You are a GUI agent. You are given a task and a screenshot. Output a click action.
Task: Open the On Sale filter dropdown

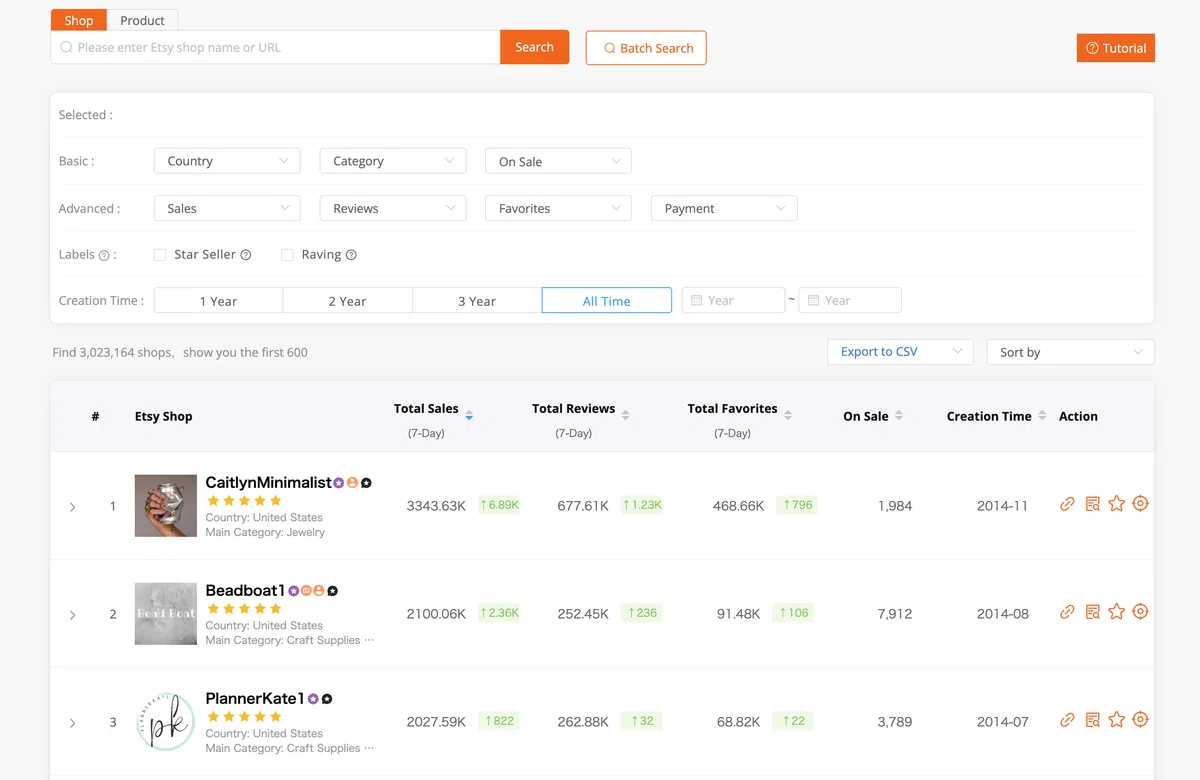(558, 161)
